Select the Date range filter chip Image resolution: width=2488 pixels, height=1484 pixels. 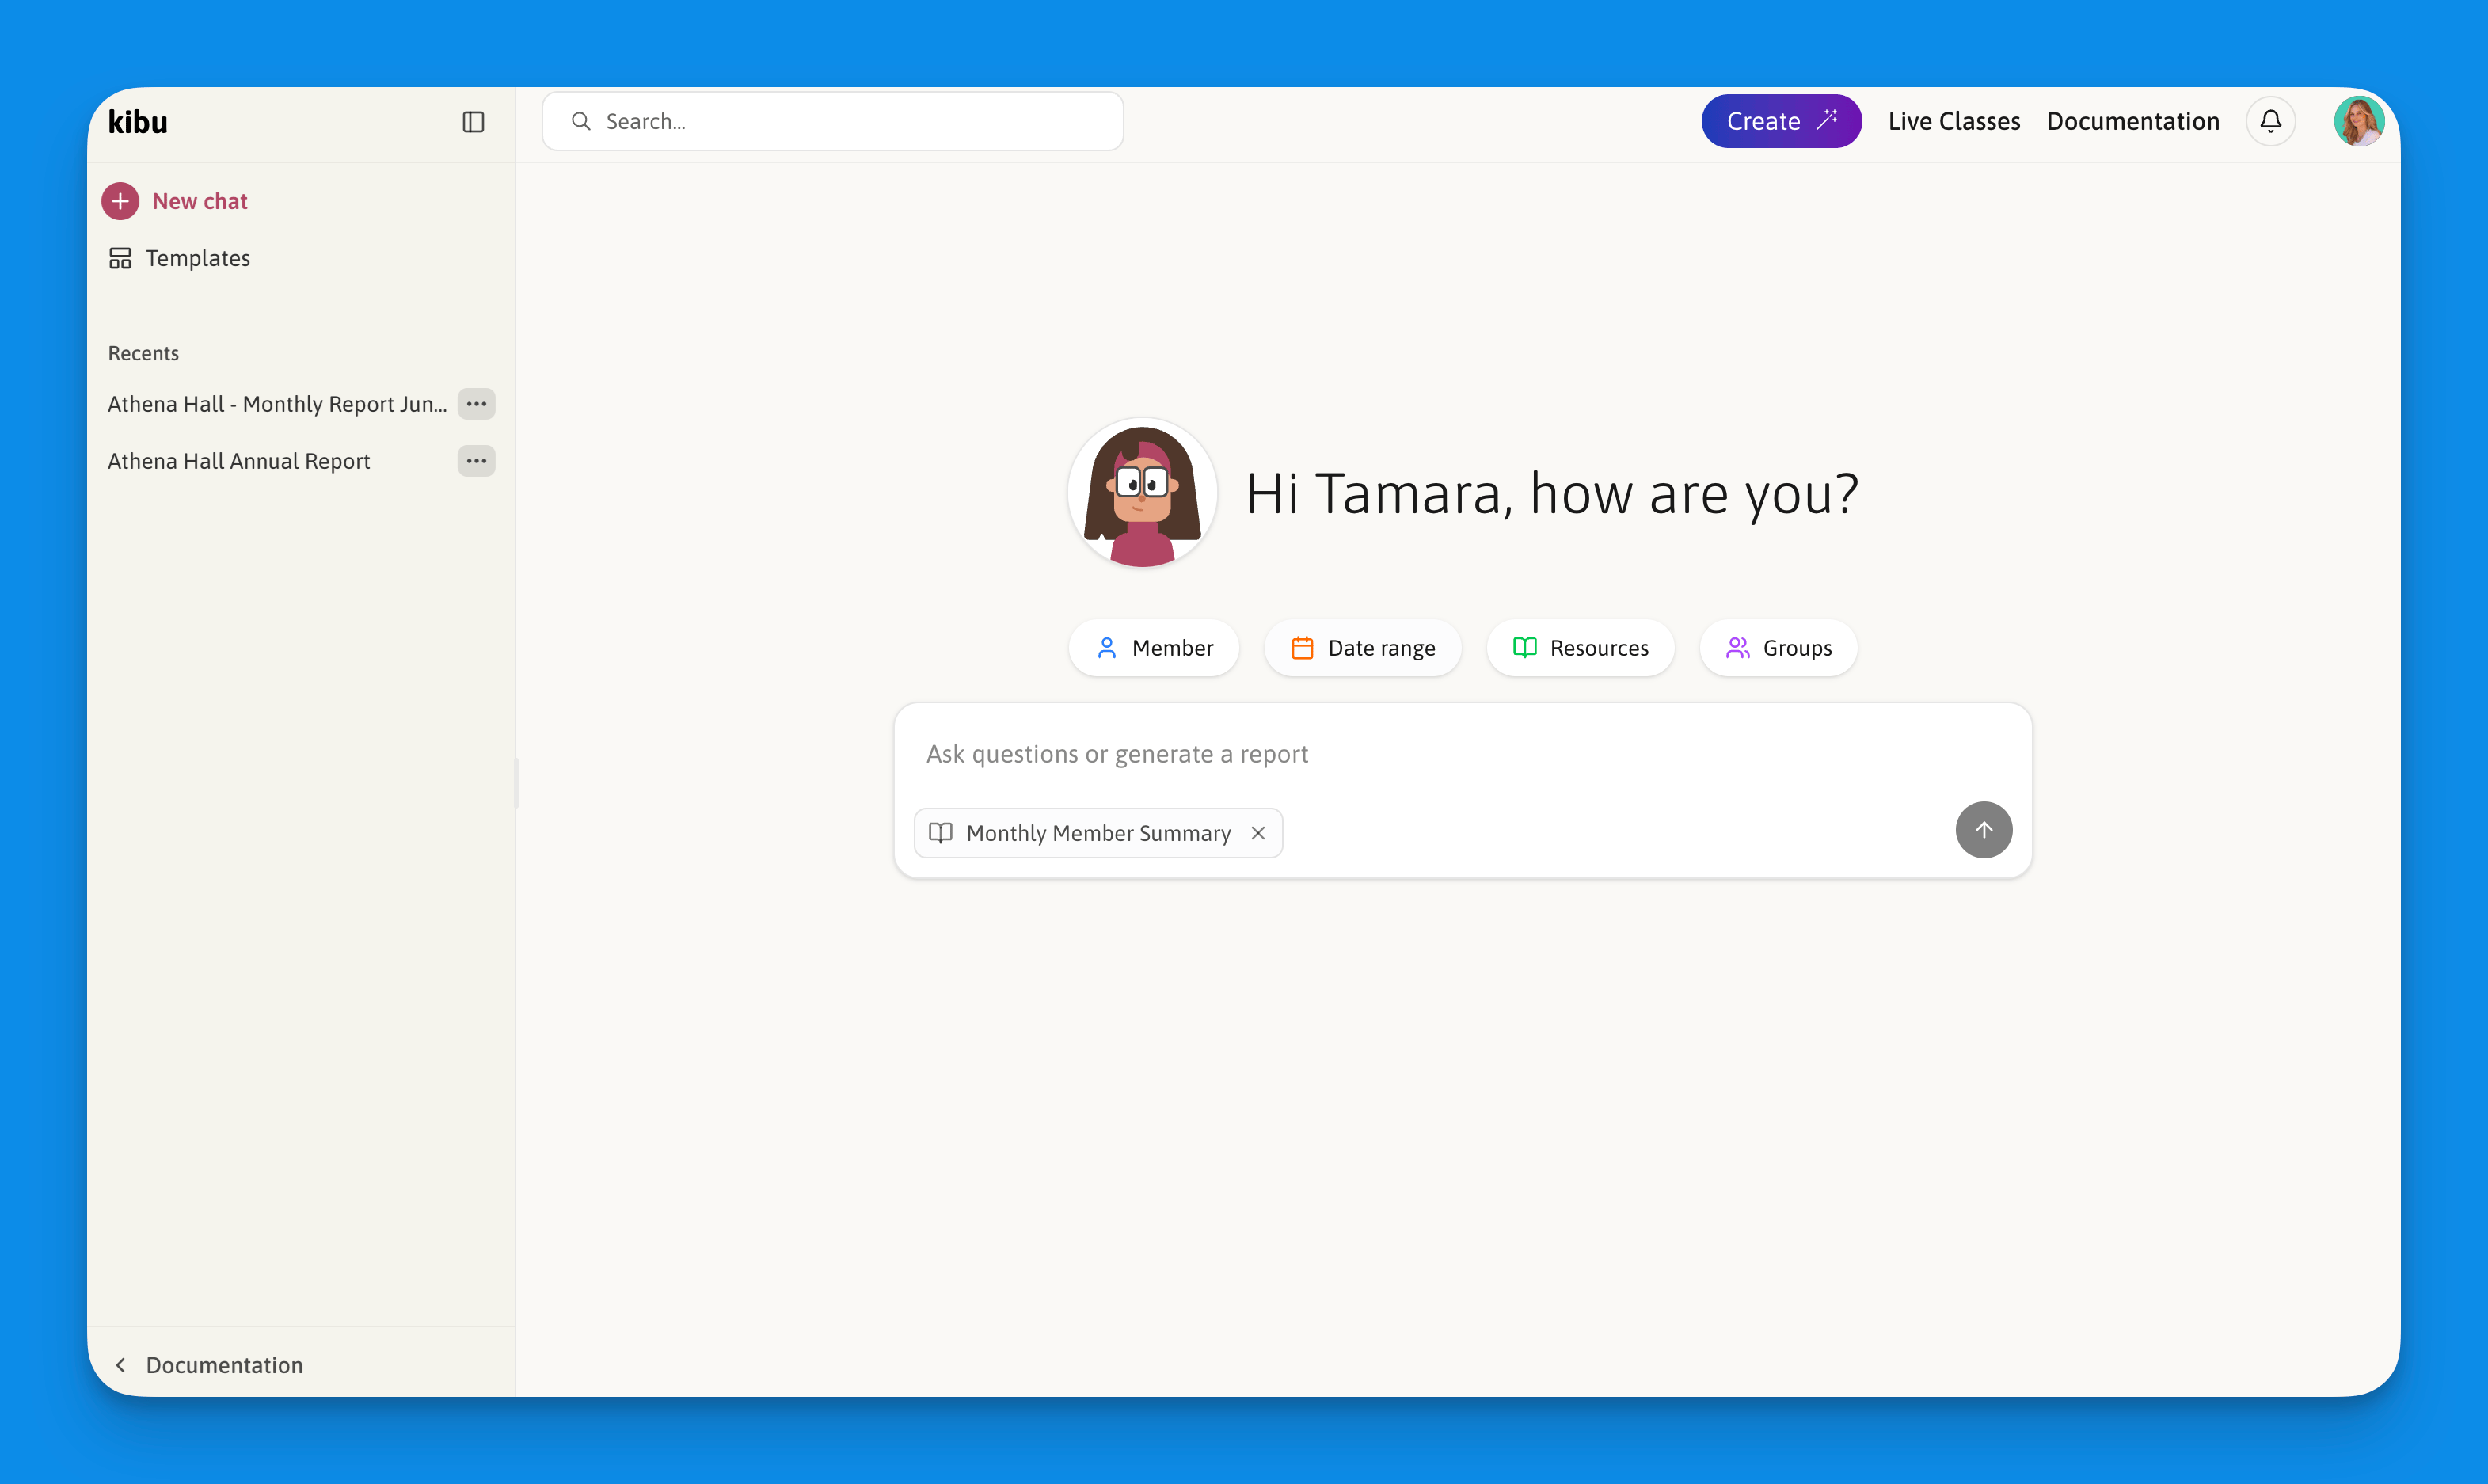pyautogui.click(x=1362, y=648)
